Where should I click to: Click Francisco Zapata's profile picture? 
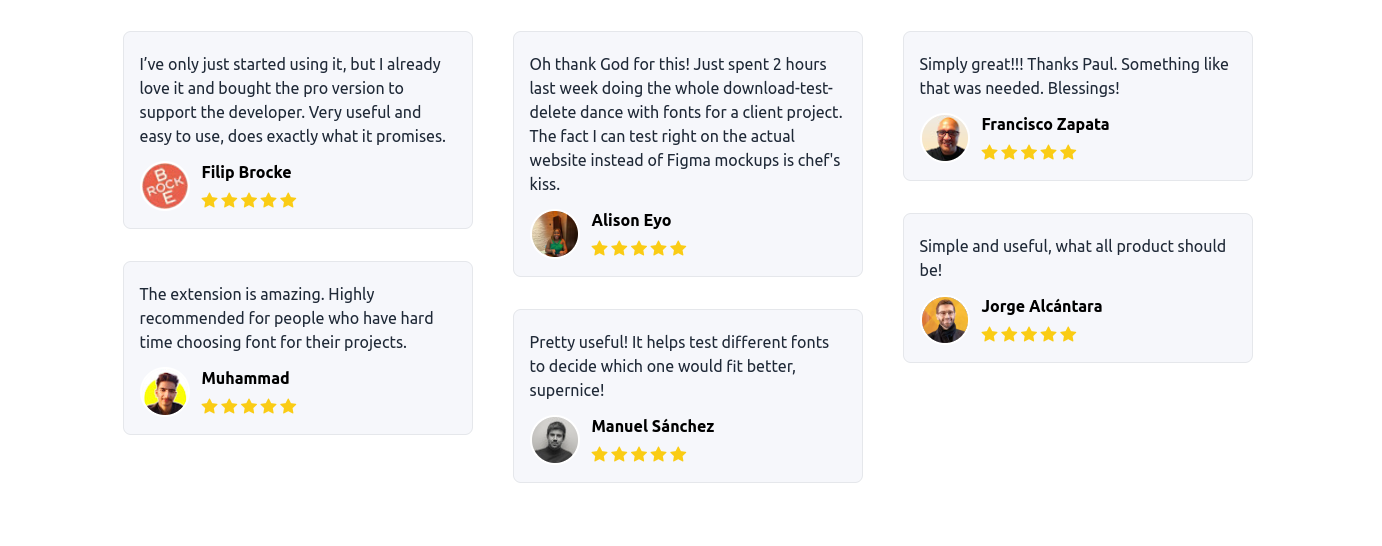[945, 138]
